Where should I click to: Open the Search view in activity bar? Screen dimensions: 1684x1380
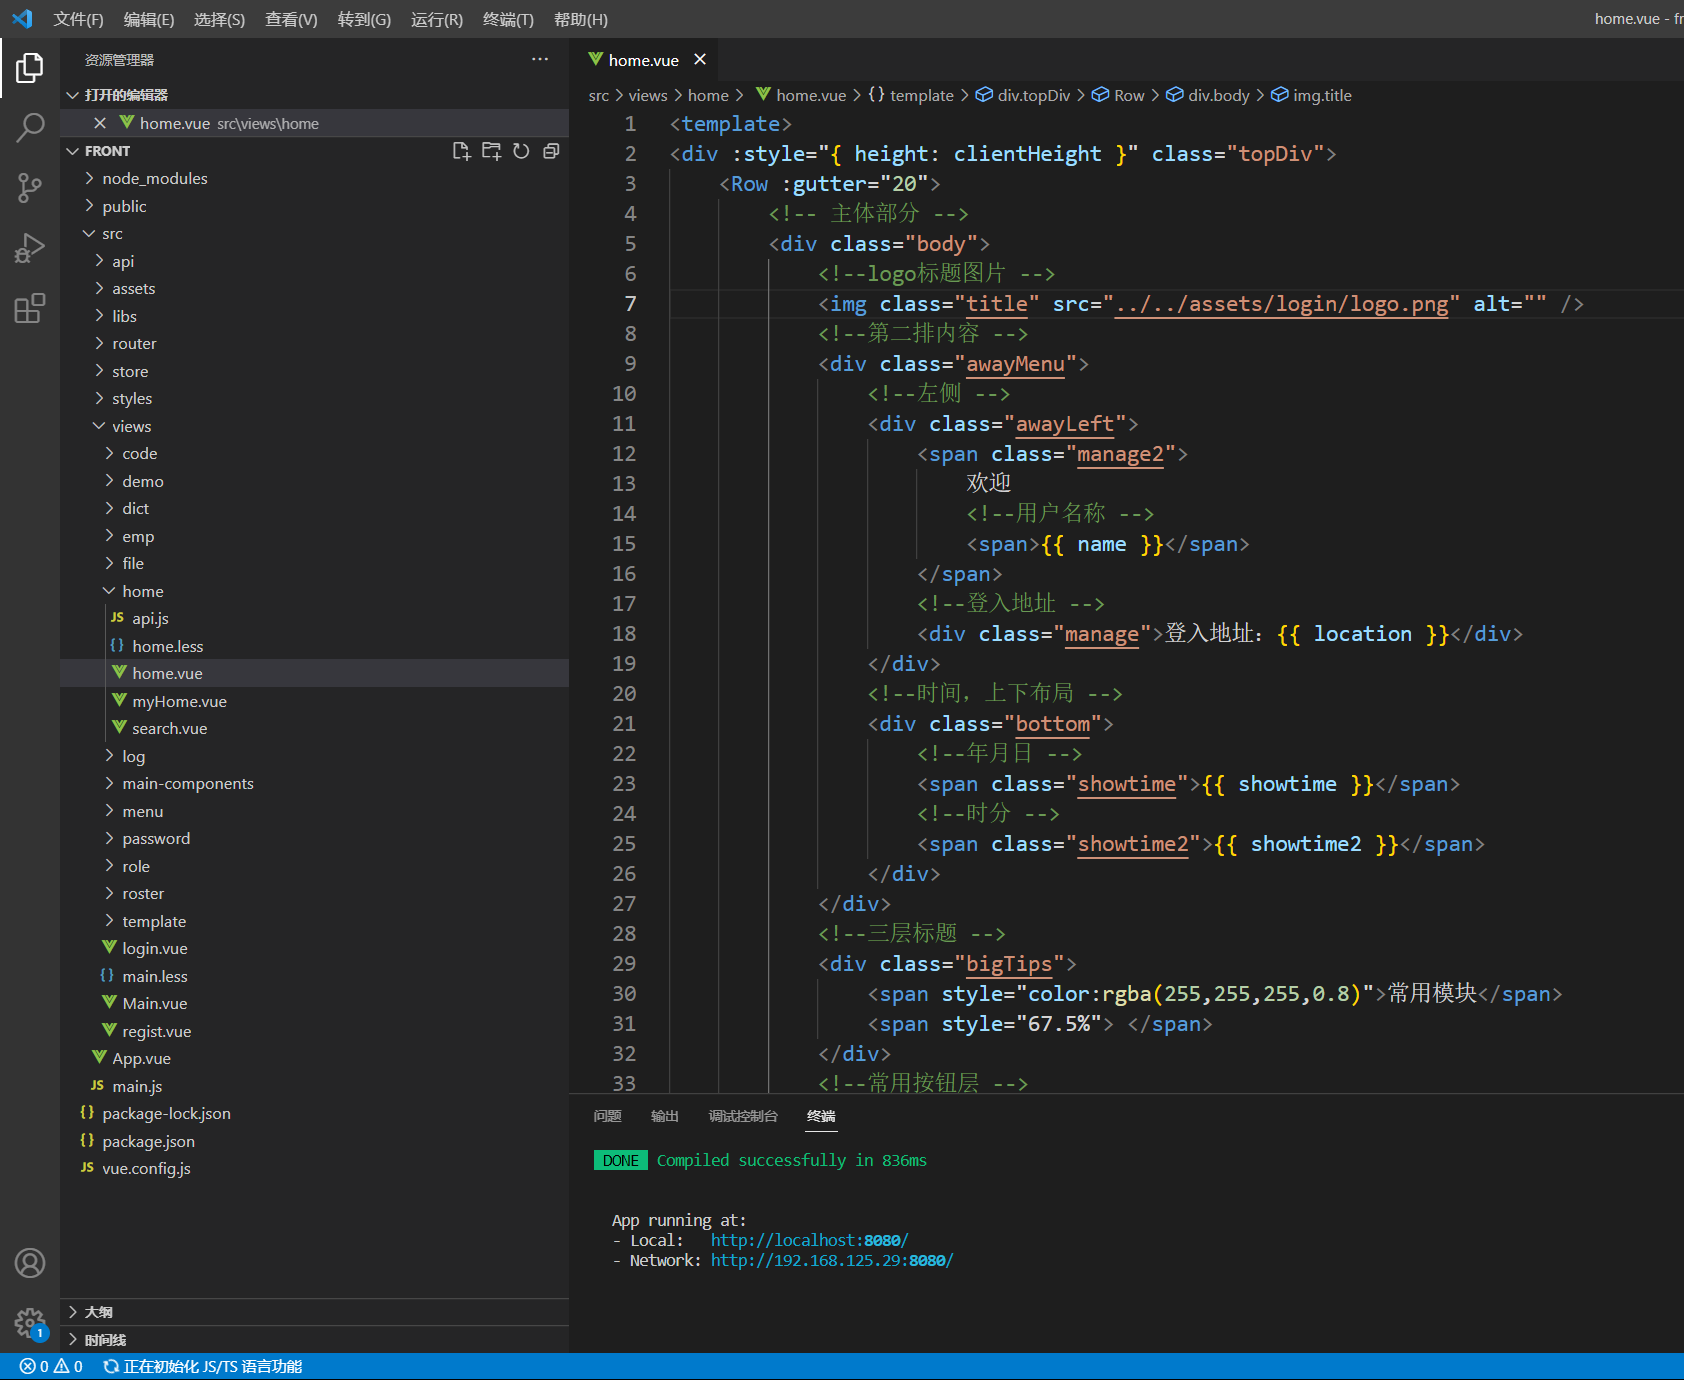point(30,127)
